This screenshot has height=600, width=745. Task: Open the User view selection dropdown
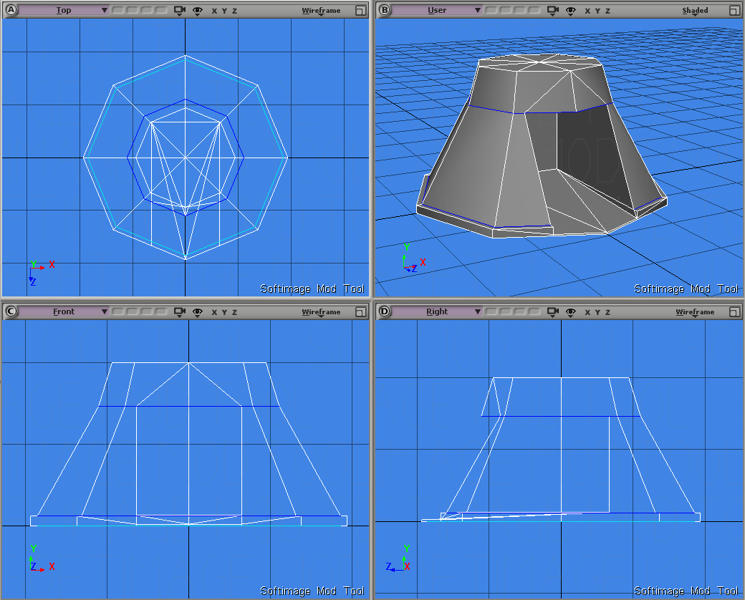tap(437, 10)
